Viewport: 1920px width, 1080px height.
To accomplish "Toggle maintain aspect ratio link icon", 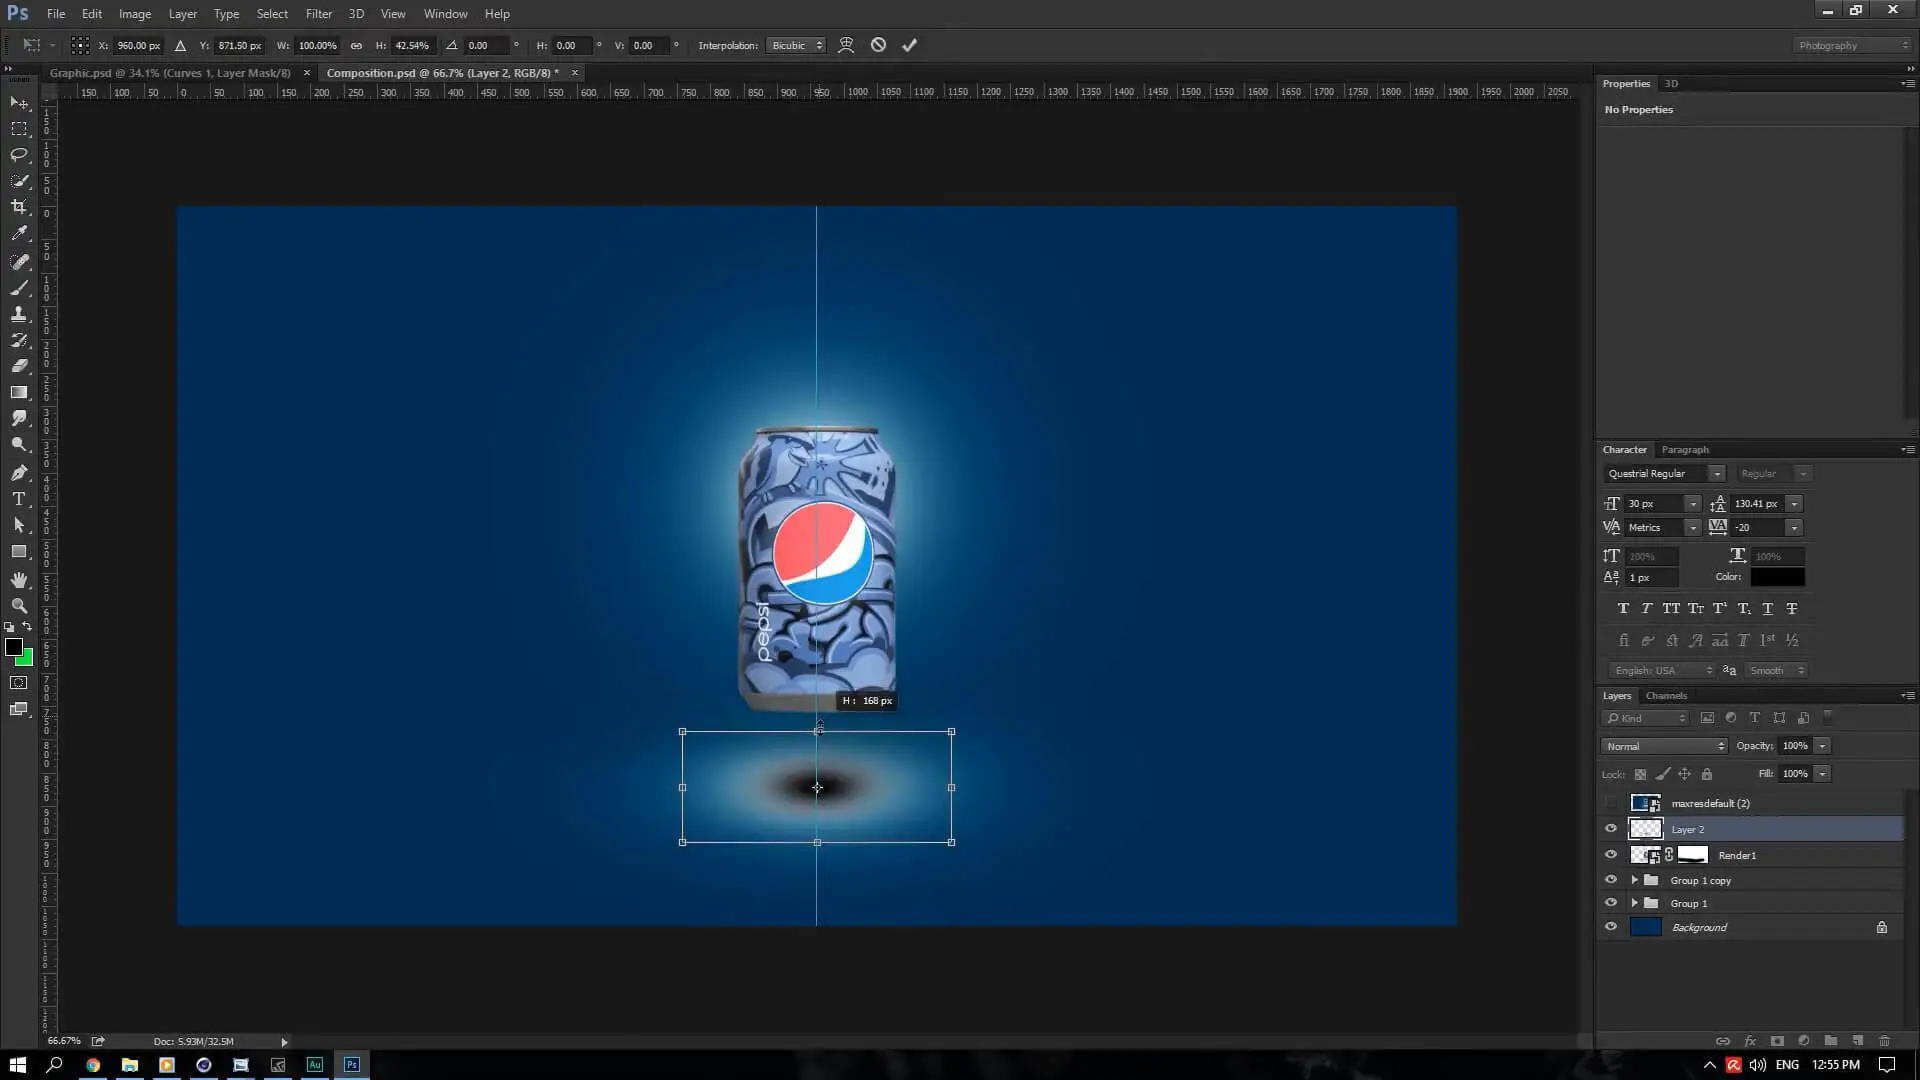I will coord(356,45).
